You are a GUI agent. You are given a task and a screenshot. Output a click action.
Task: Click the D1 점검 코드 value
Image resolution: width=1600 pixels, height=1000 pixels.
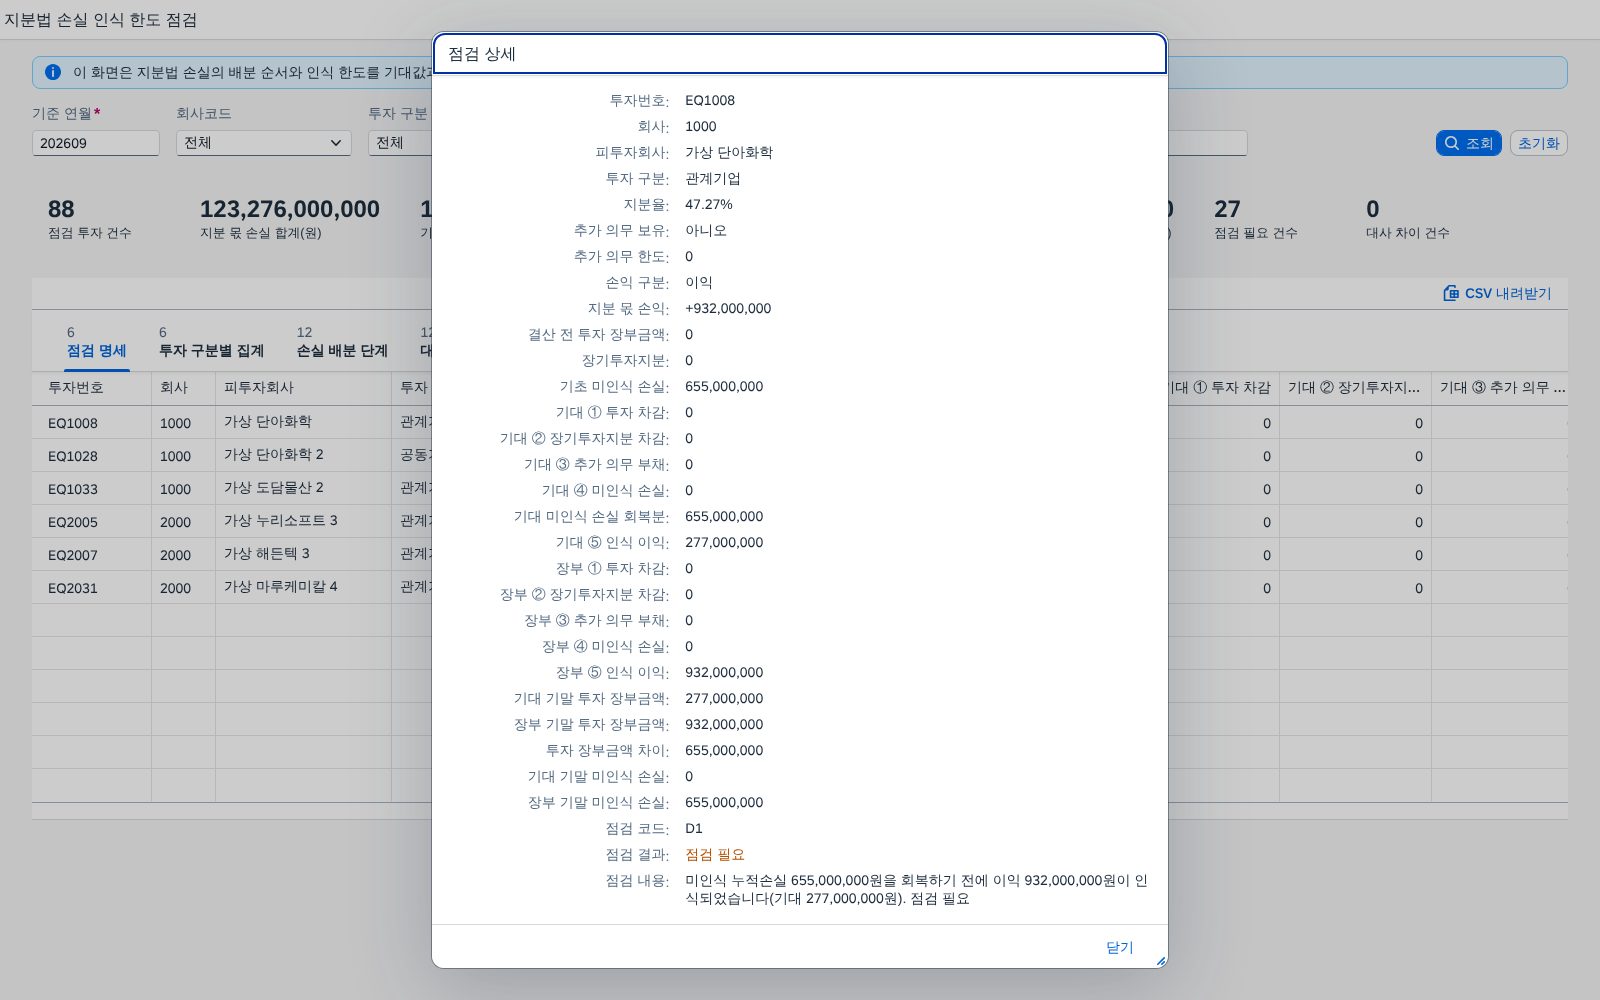pyautogui.click(x=694, y=828)
